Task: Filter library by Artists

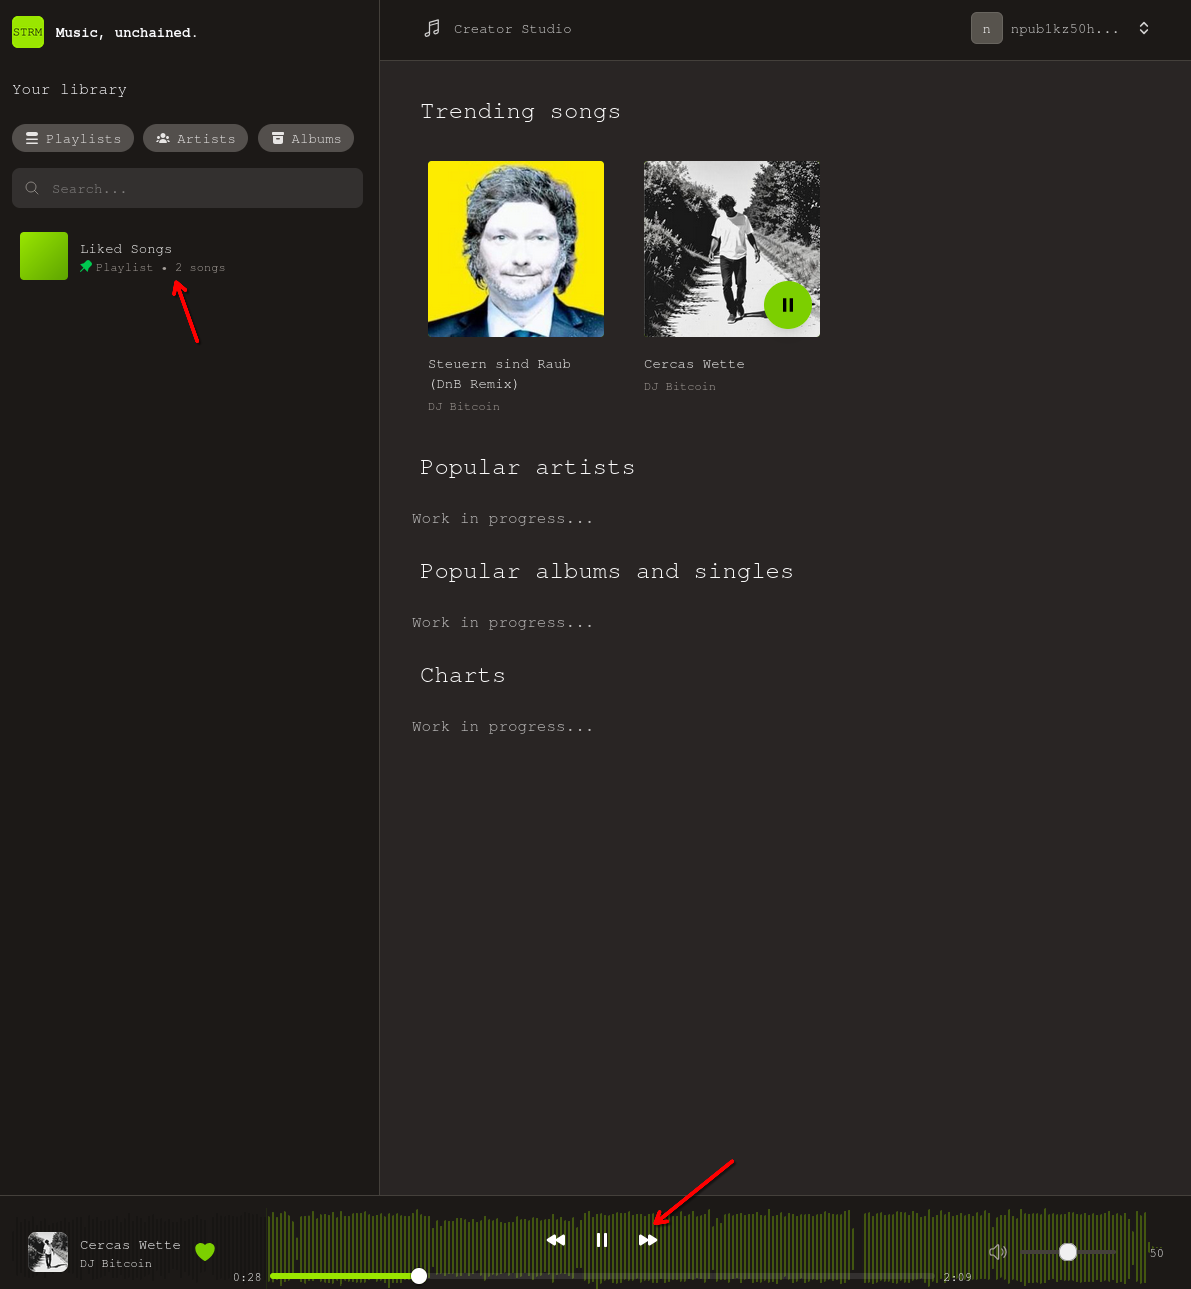Action: pyautogui.click(x=195, y=138)
